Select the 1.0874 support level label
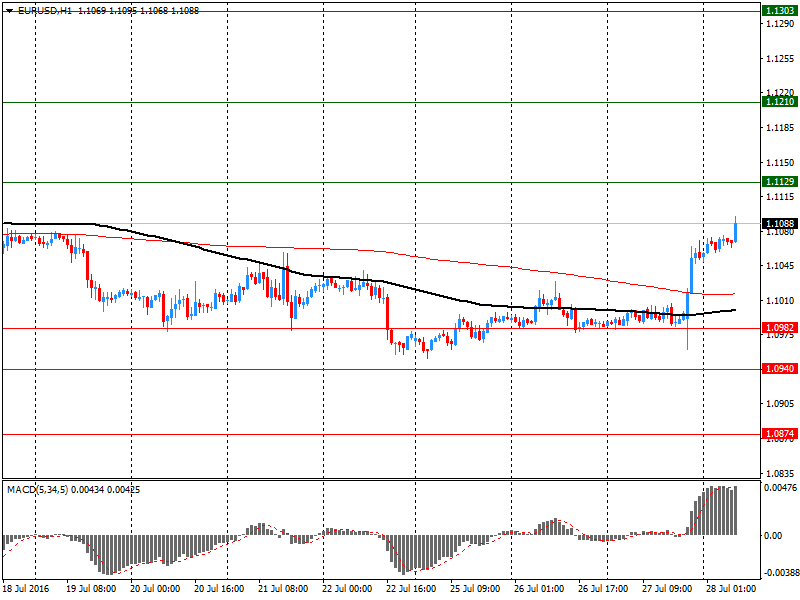Image resolution: width=800 pixels, height=600 pixels. [x=780, y=434]
